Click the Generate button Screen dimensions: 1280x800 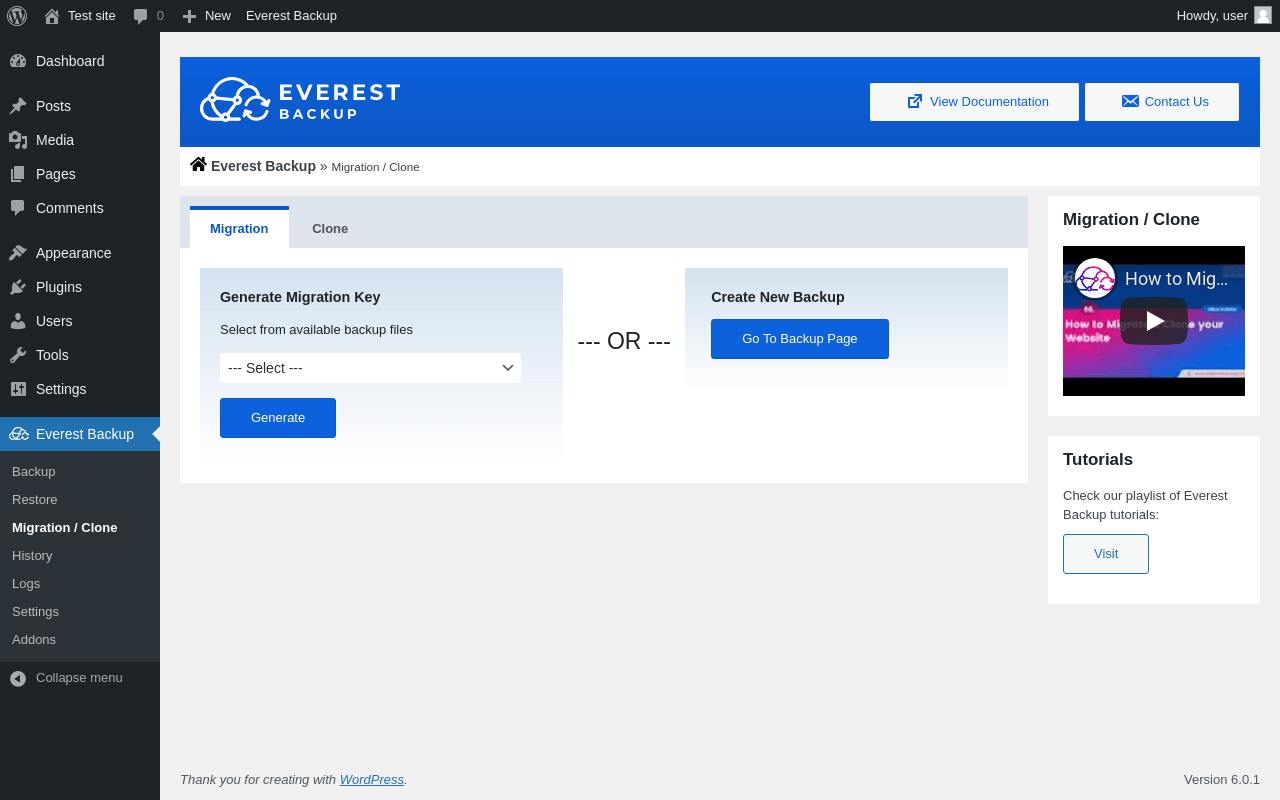pos(278,418)
